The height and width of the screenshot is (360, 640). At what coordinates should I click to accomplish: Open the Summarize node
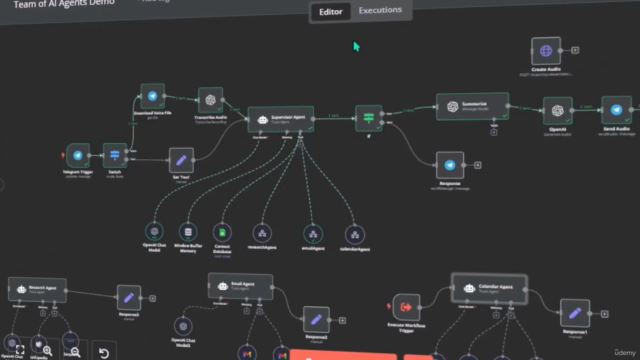coord(472,106)
